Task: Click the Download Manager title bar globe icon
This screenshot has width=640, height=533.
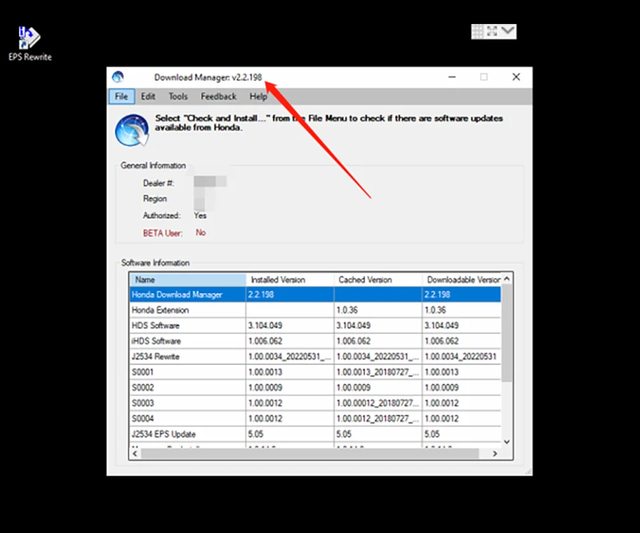Action: tap(118, 77)
